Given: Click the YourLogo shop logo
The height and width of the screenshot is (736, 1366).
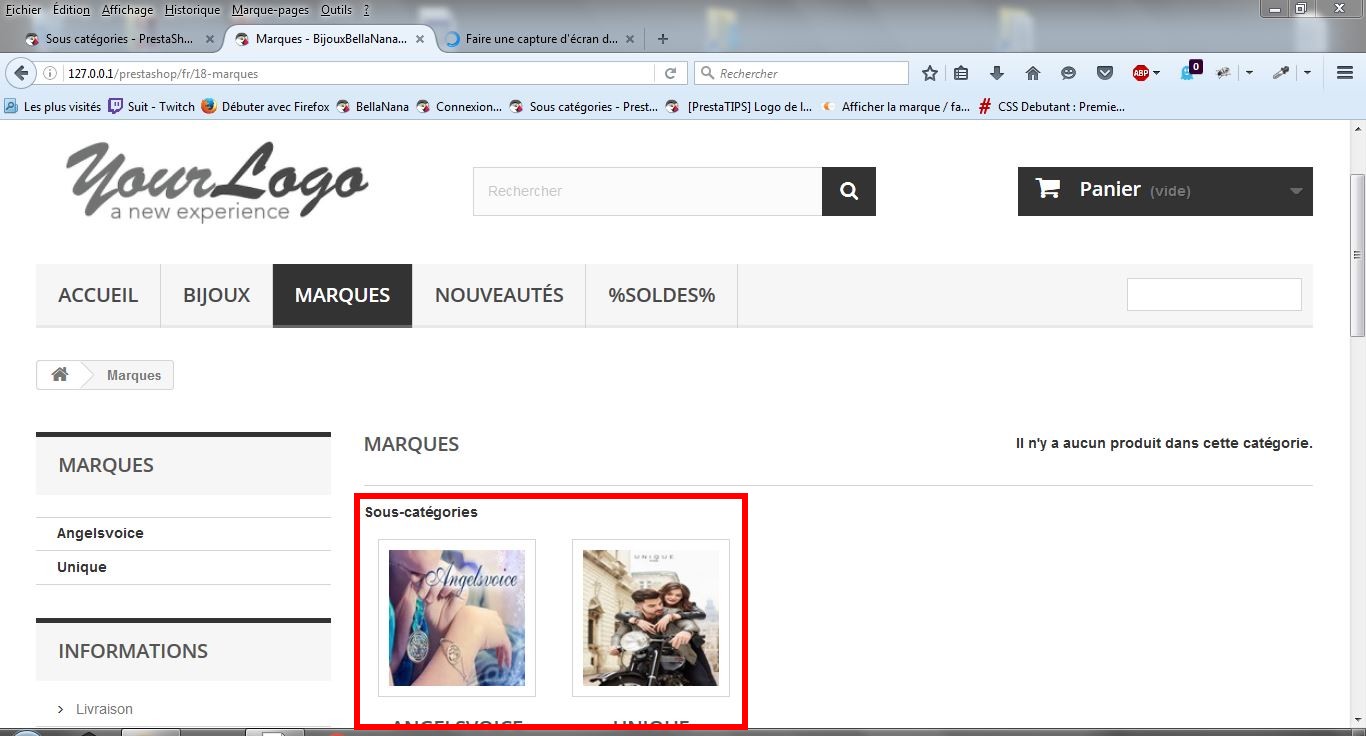Looking at the screenshot, I should click(x=217, y=181).
